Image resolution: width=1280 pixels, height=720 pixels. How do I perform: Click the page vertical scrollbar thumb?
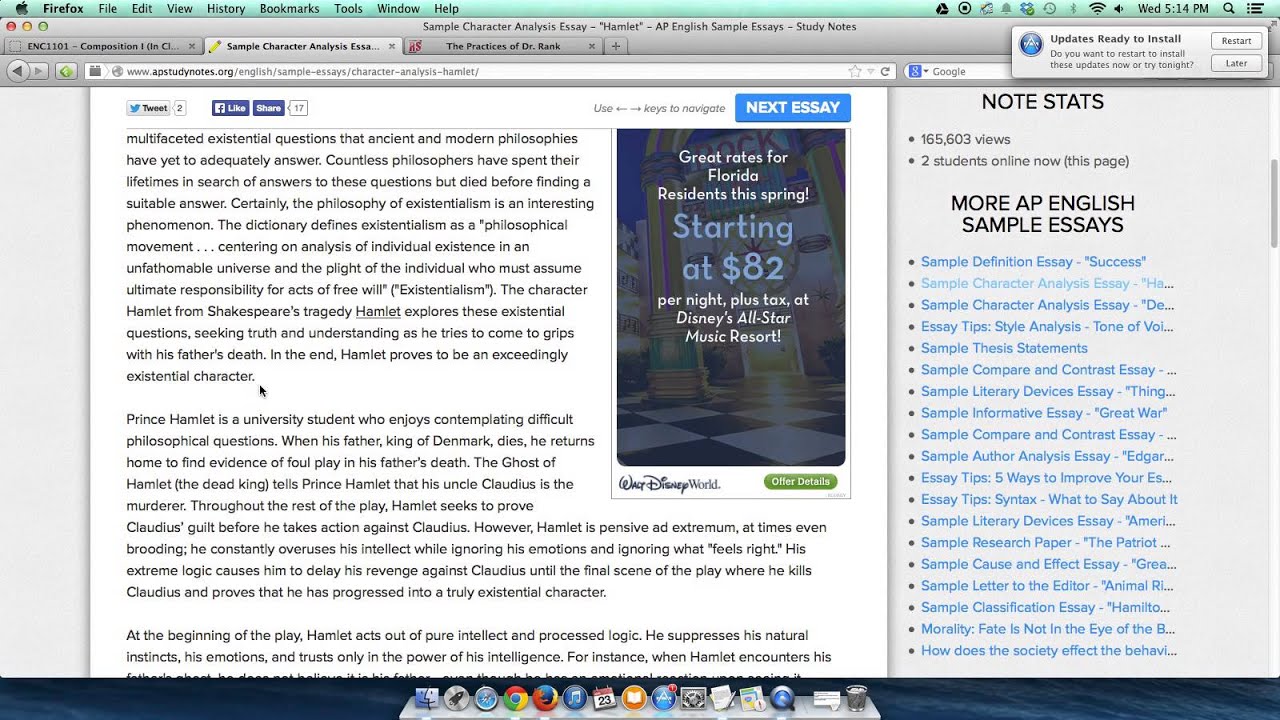[x=1274, y=203]
